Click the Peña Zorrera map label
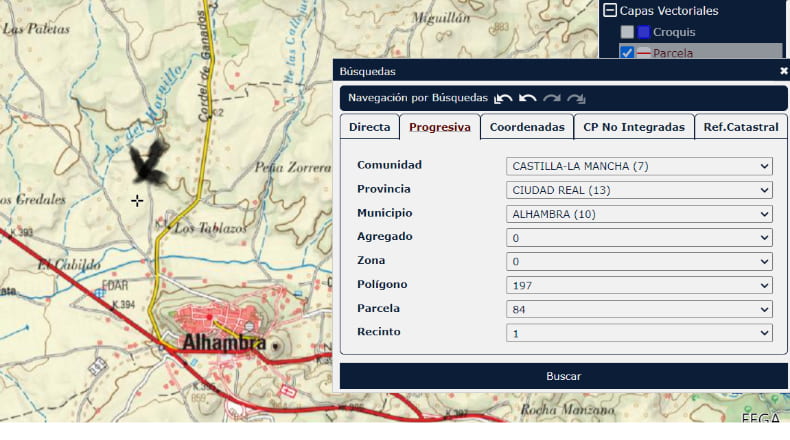 coord(293,167)
